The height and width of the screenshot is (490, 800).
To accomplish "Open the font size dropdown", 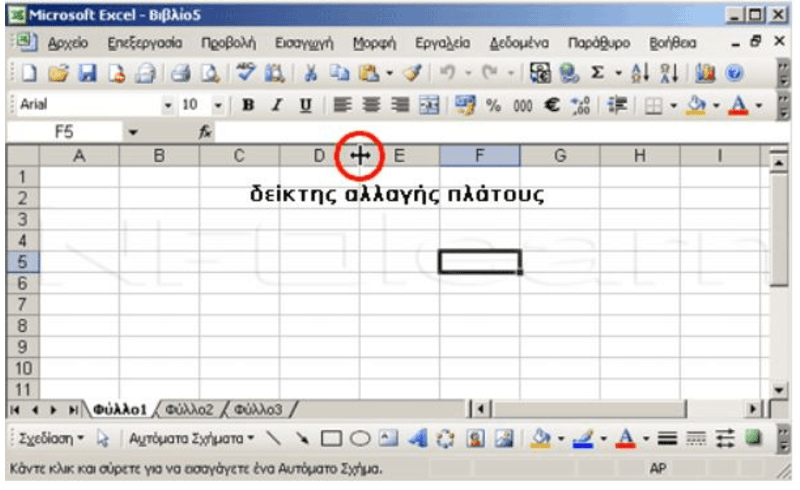I will pos(219,104).
